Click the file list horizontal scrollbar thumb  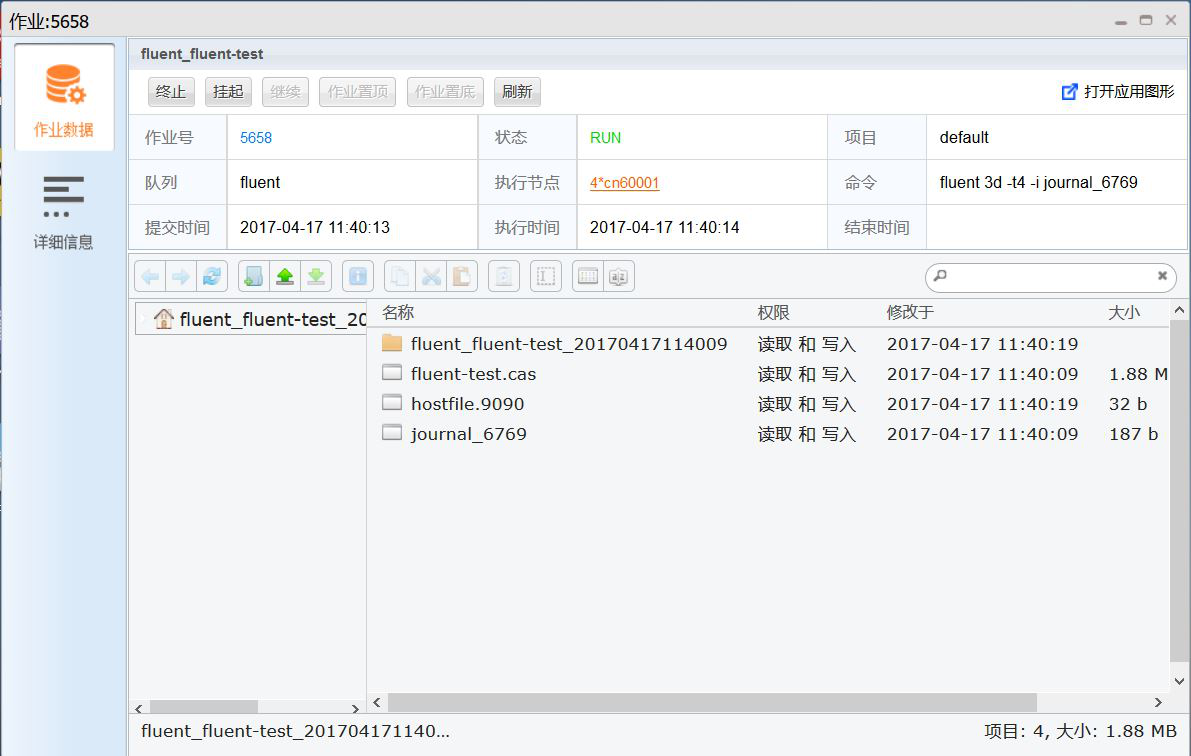coord(712,702)
